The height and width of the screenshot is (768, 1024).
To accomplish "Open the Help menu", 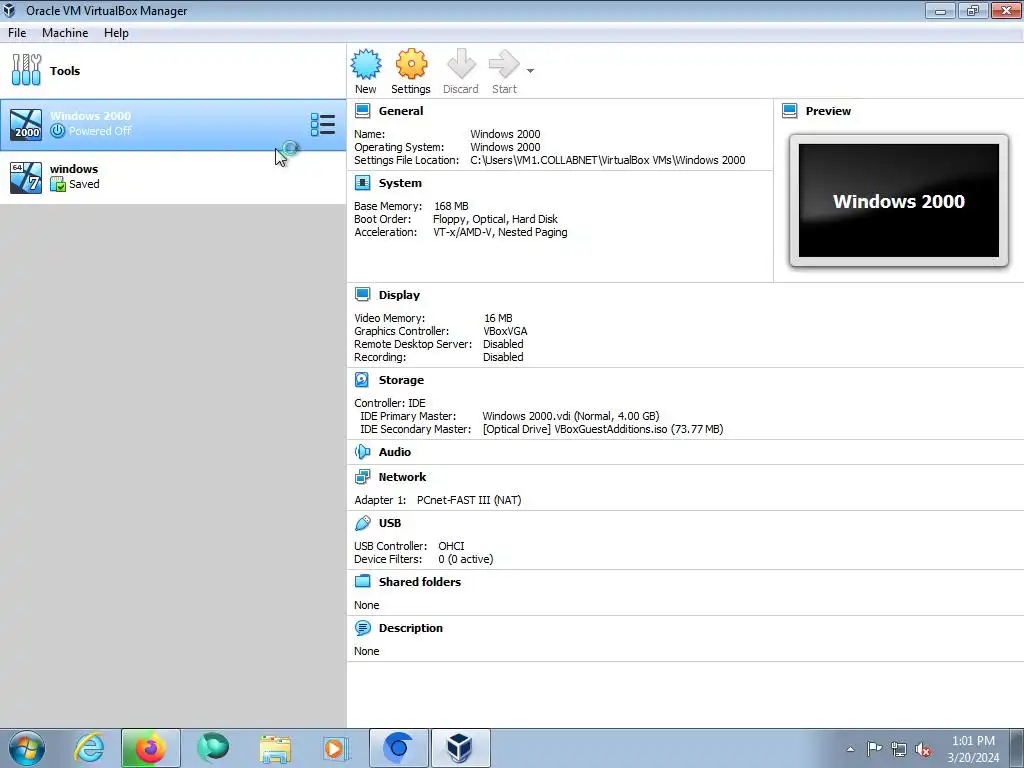I will (x=116, y=33).
